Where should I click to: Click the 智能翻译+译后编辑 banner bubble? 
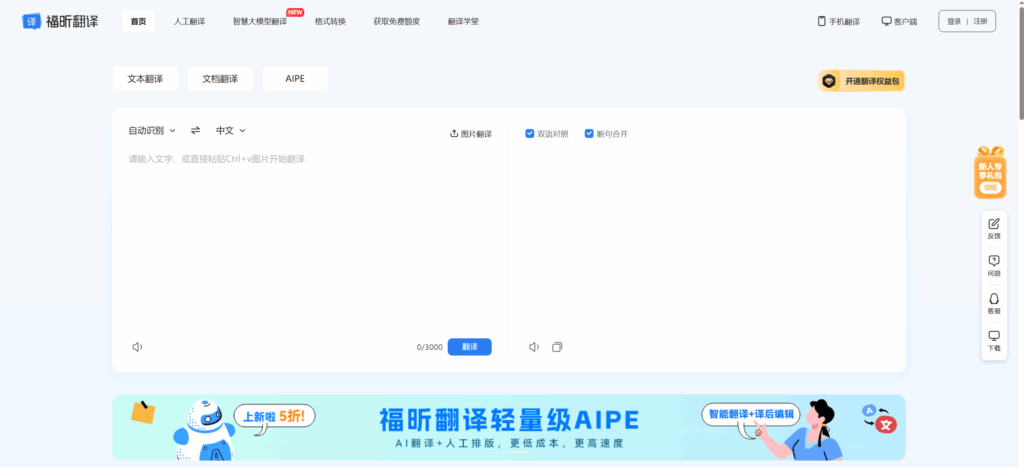click(751, 413)
